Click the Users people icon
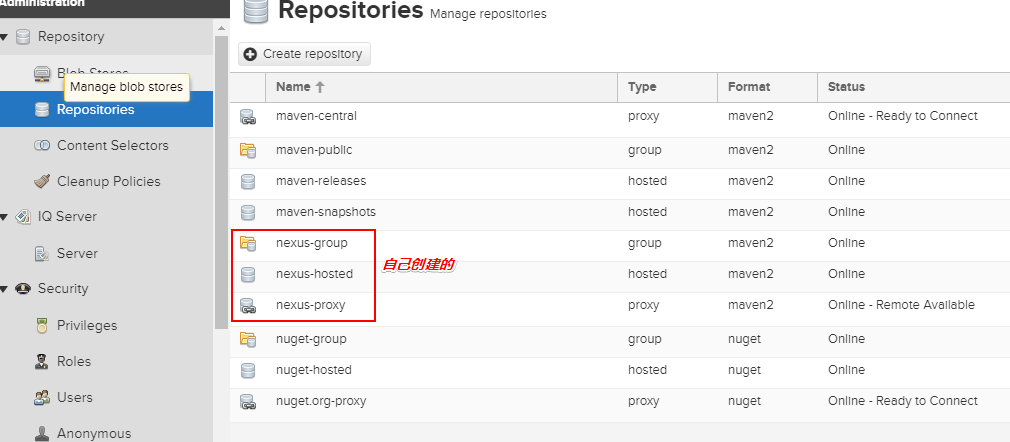The height and width of the screenshot is (442, 1010). point(42,398)
